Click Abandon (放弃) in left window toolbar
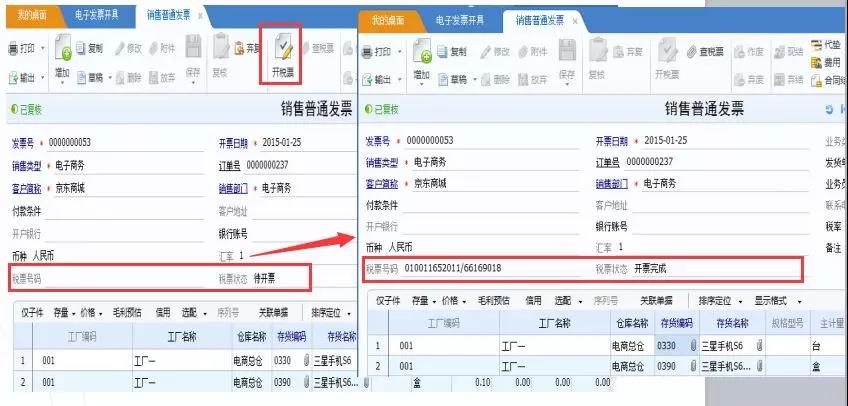This screenshot has width=848, height=406. pyautogui.click(x=162, y=78)
